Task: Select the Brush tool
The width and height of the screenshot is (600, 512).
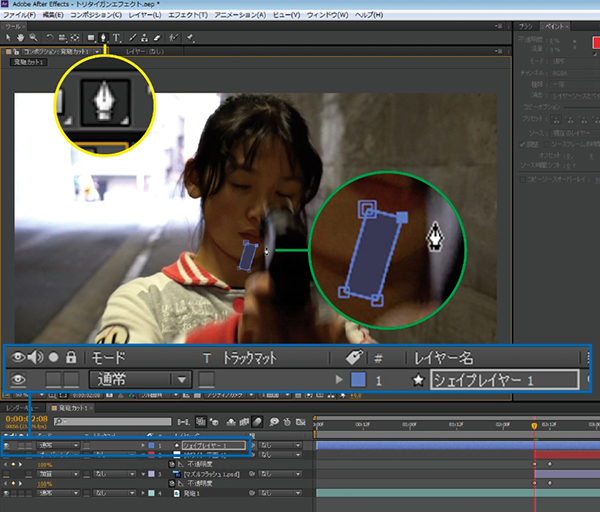Action: click(x=132, y=38)
